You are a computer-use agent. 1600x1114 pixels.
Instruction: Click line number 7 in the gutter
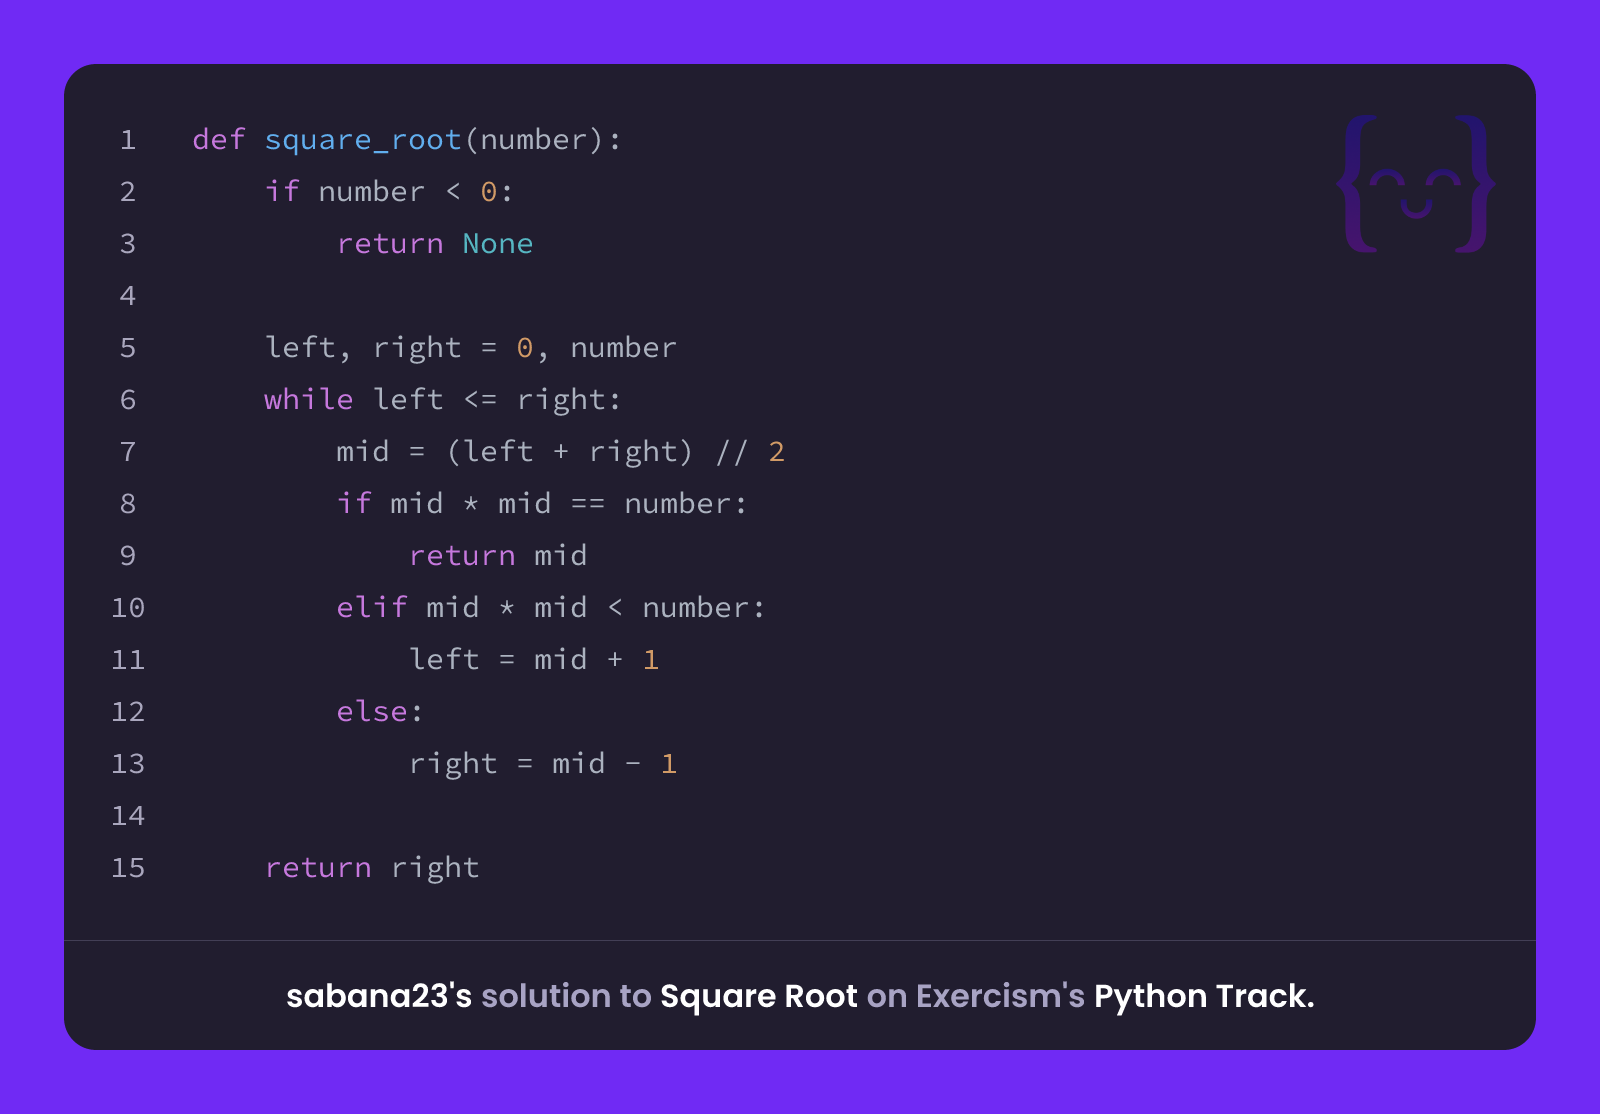pos(128,452)
